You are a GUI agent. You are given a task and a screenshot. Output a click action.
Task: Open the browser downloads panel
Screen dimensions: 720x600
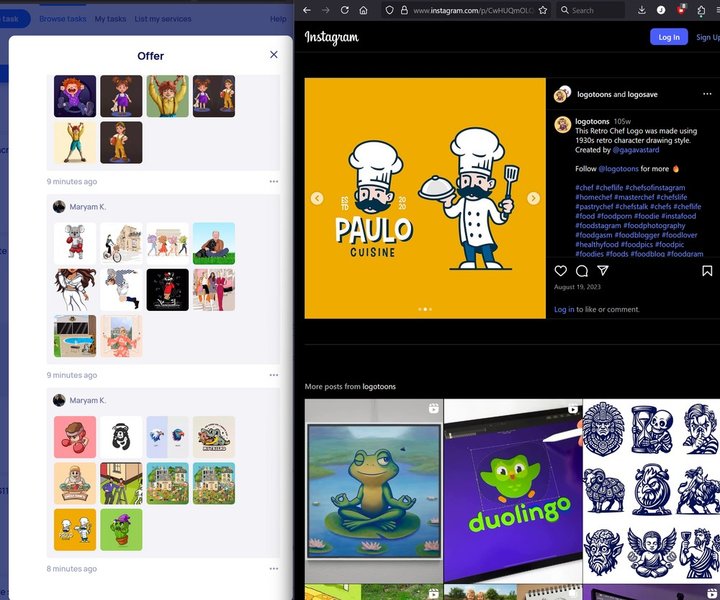642,10
